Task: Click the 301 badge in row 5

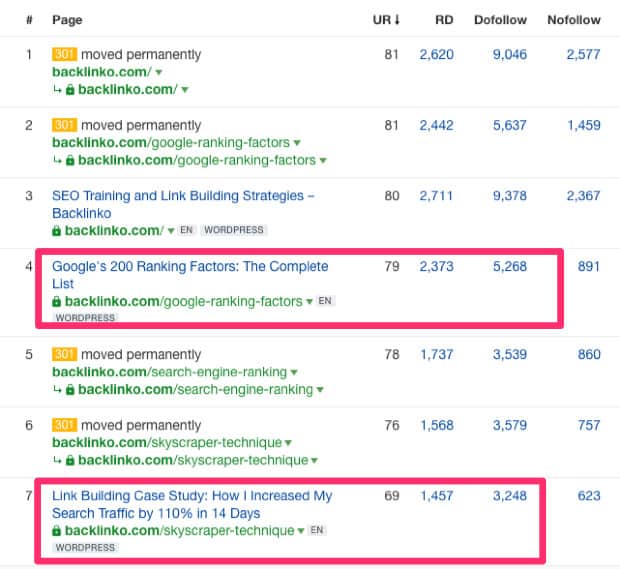Action: point(64,354)
